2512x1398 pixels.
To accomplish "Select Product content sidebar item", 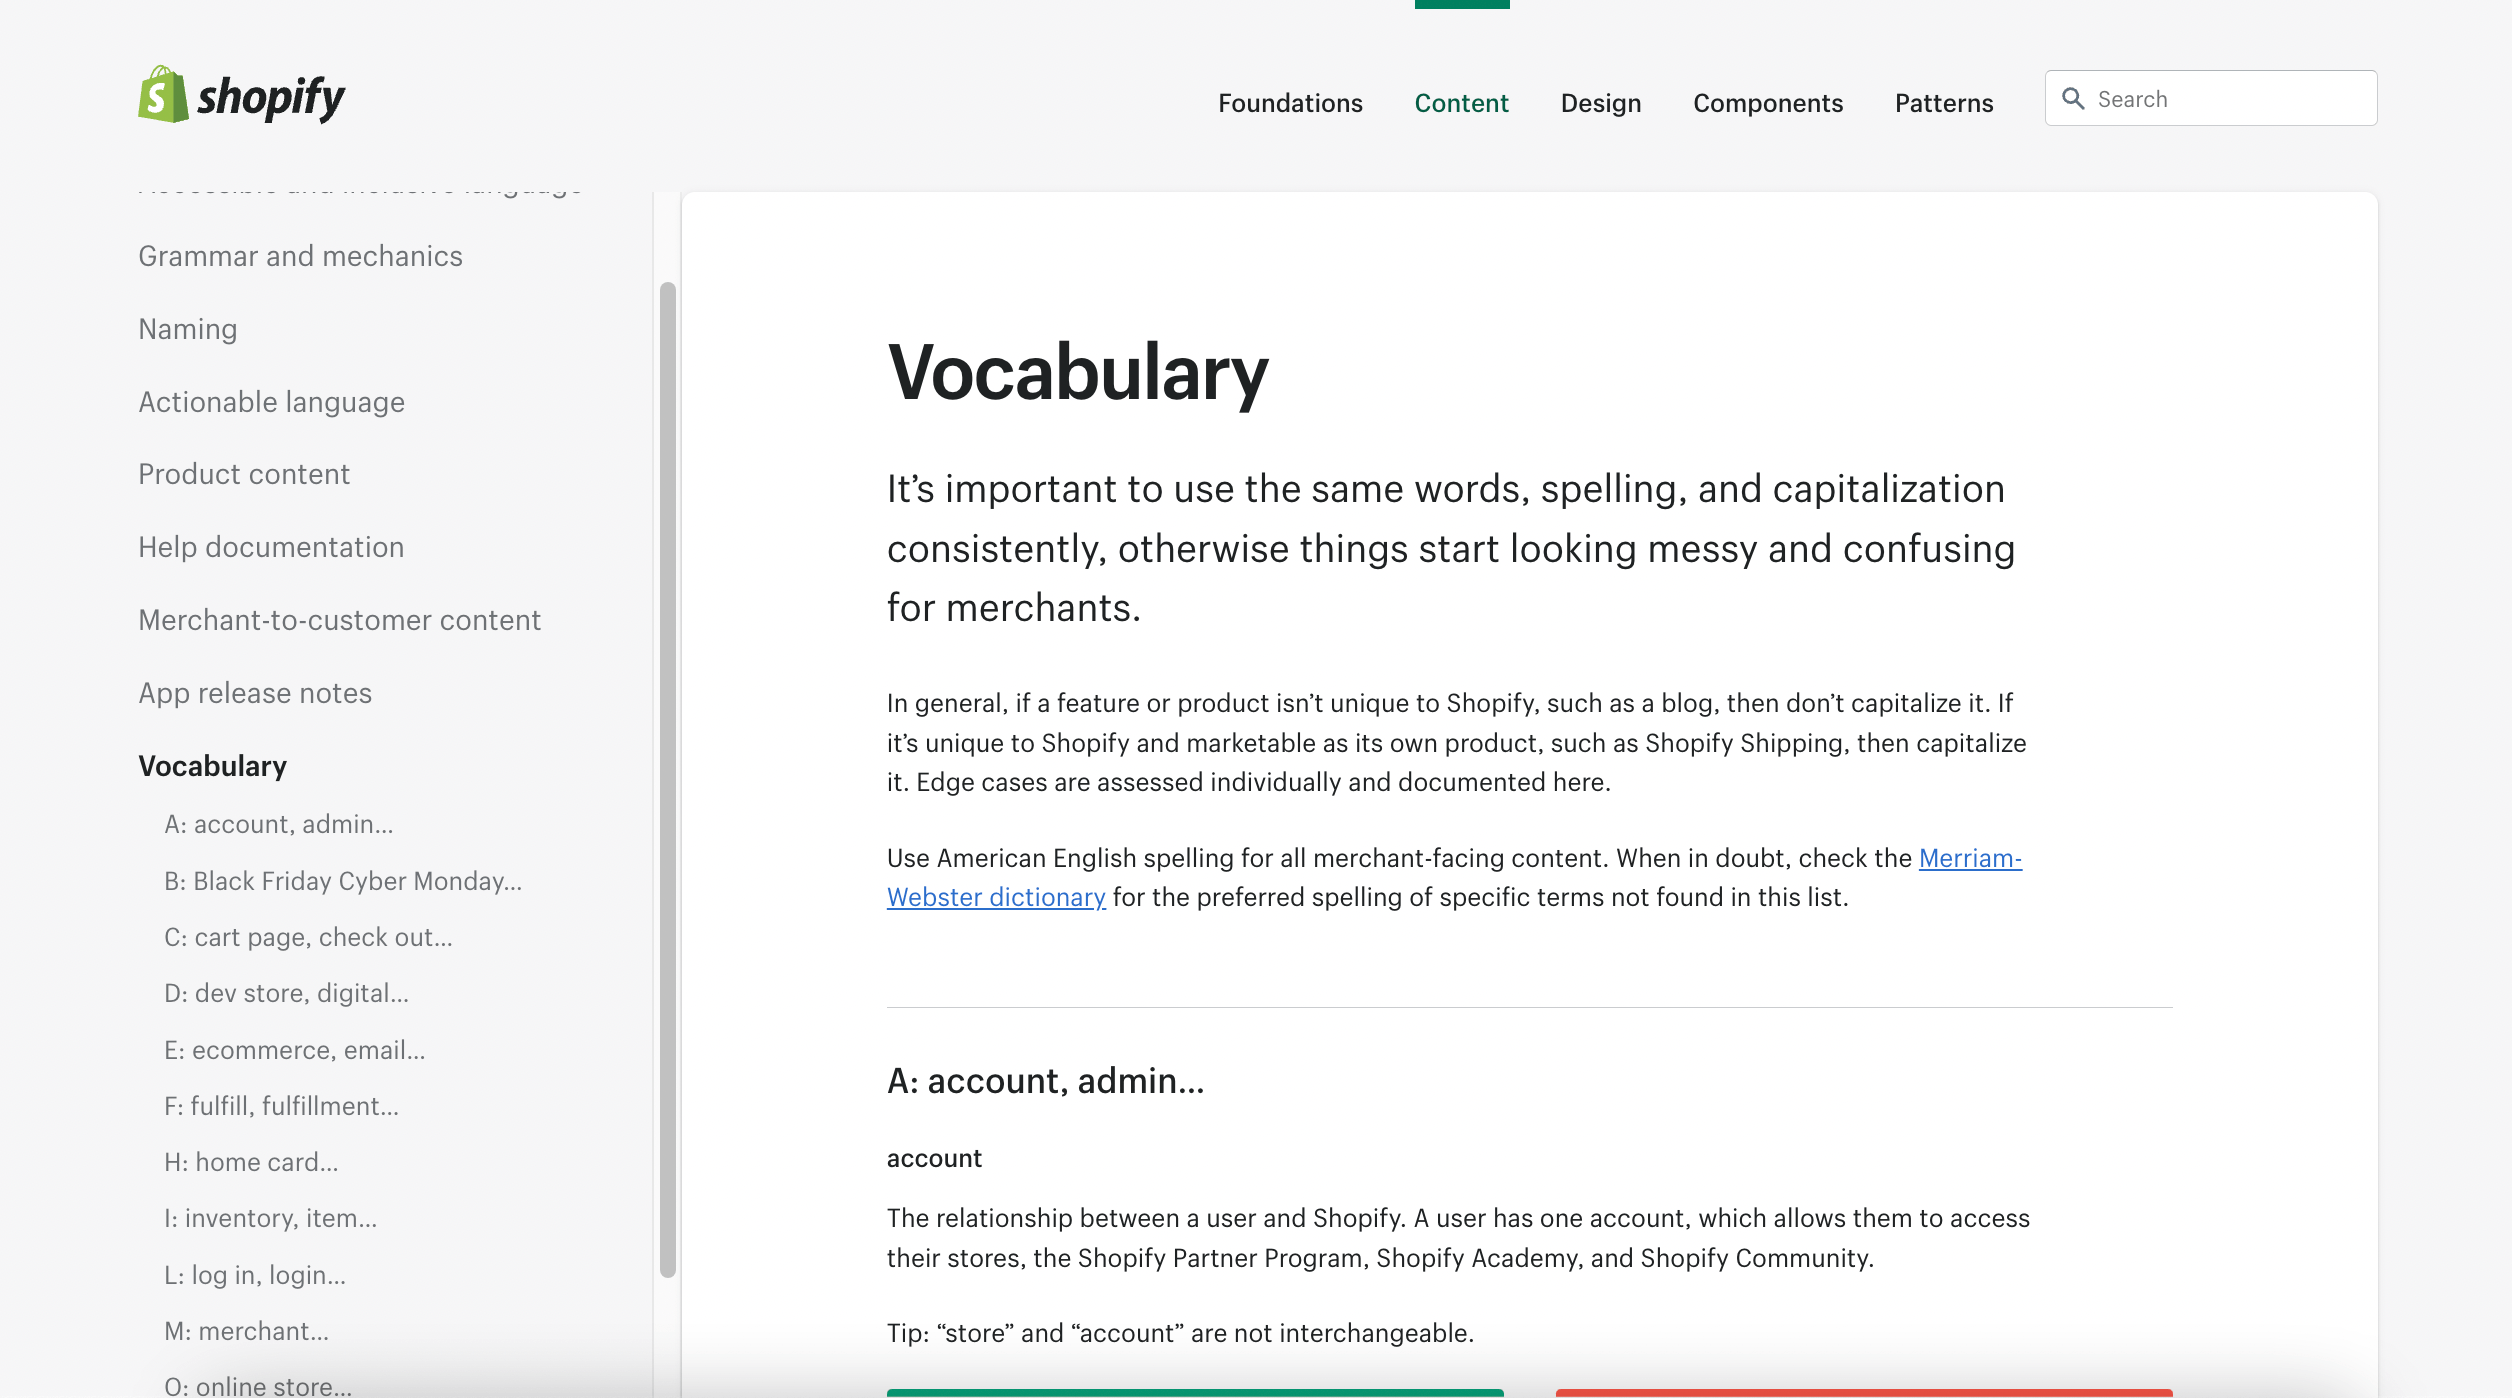I will 243,474.
